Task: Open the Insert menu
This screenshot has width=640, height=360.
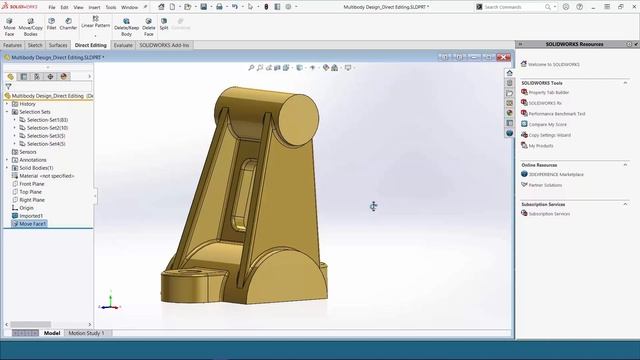Action: [94, 7]
